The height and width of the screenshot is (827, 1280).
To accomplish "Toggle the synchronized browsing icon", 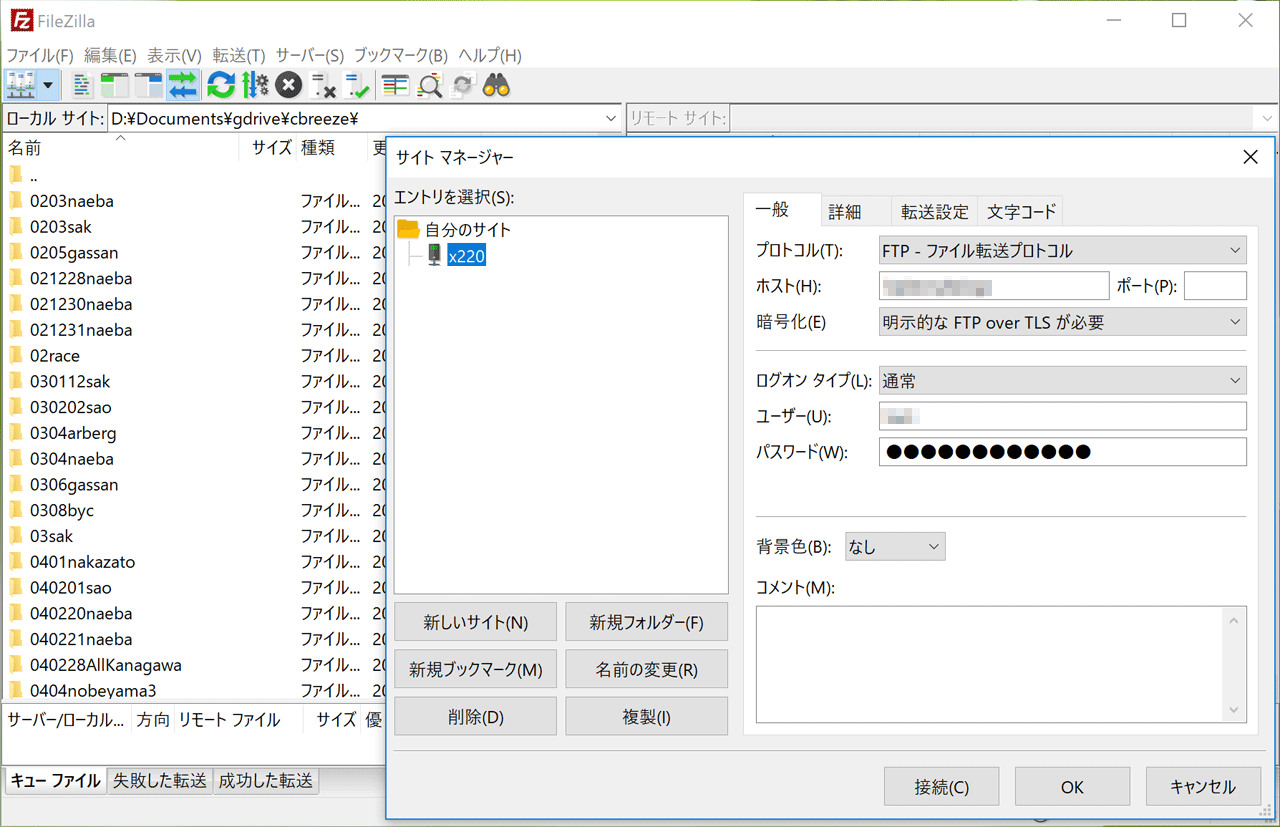I will [x=462, y=86].
